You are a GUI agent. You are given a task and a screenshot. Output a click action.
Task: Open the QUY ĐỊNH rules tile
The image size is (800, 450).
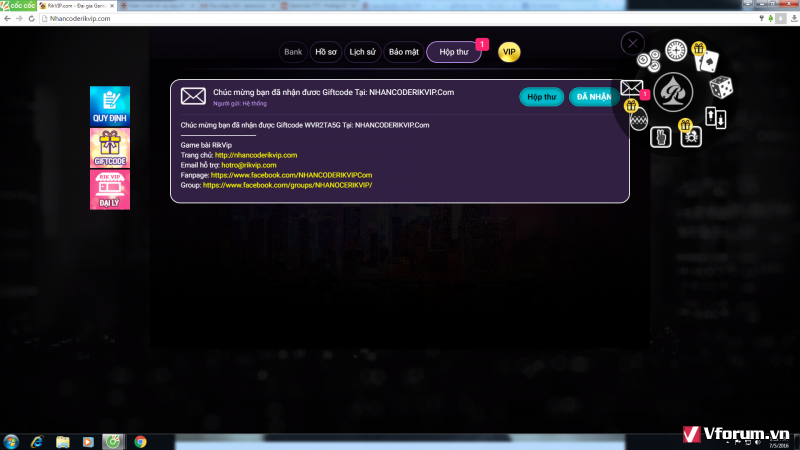click(x=110, y=106)
